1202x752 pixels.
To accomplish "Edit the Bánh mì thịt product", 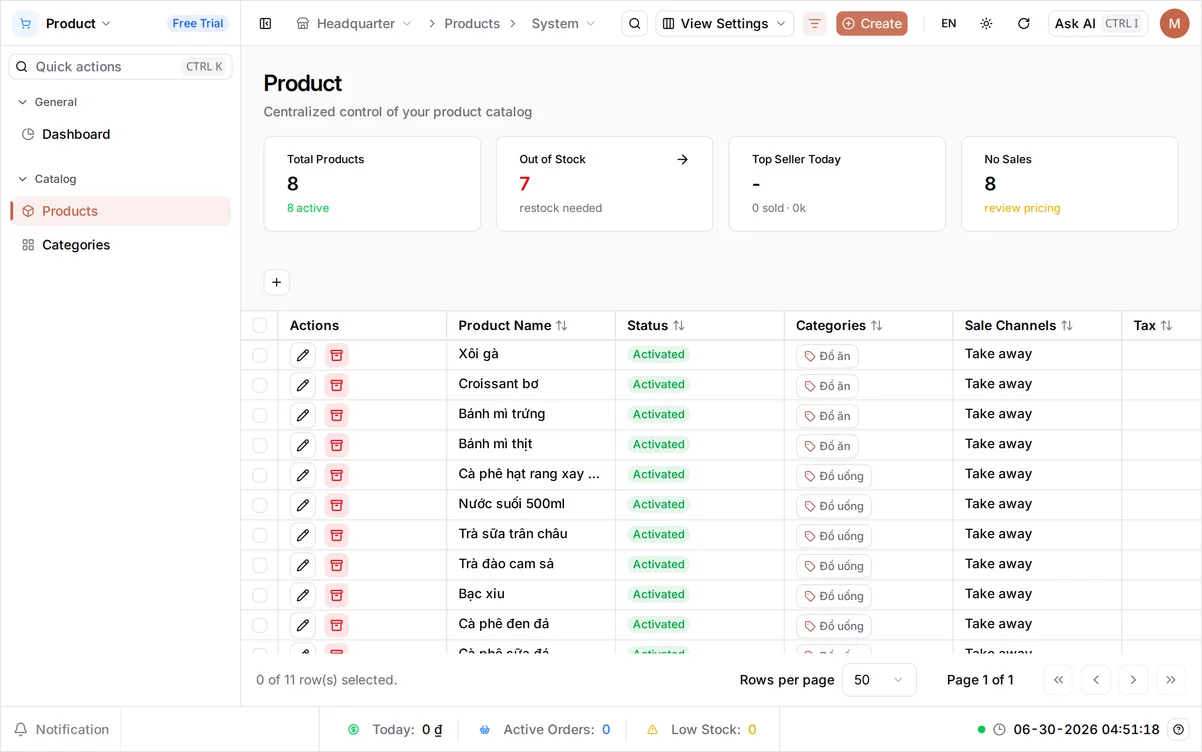I will click(x=303, y=445).
